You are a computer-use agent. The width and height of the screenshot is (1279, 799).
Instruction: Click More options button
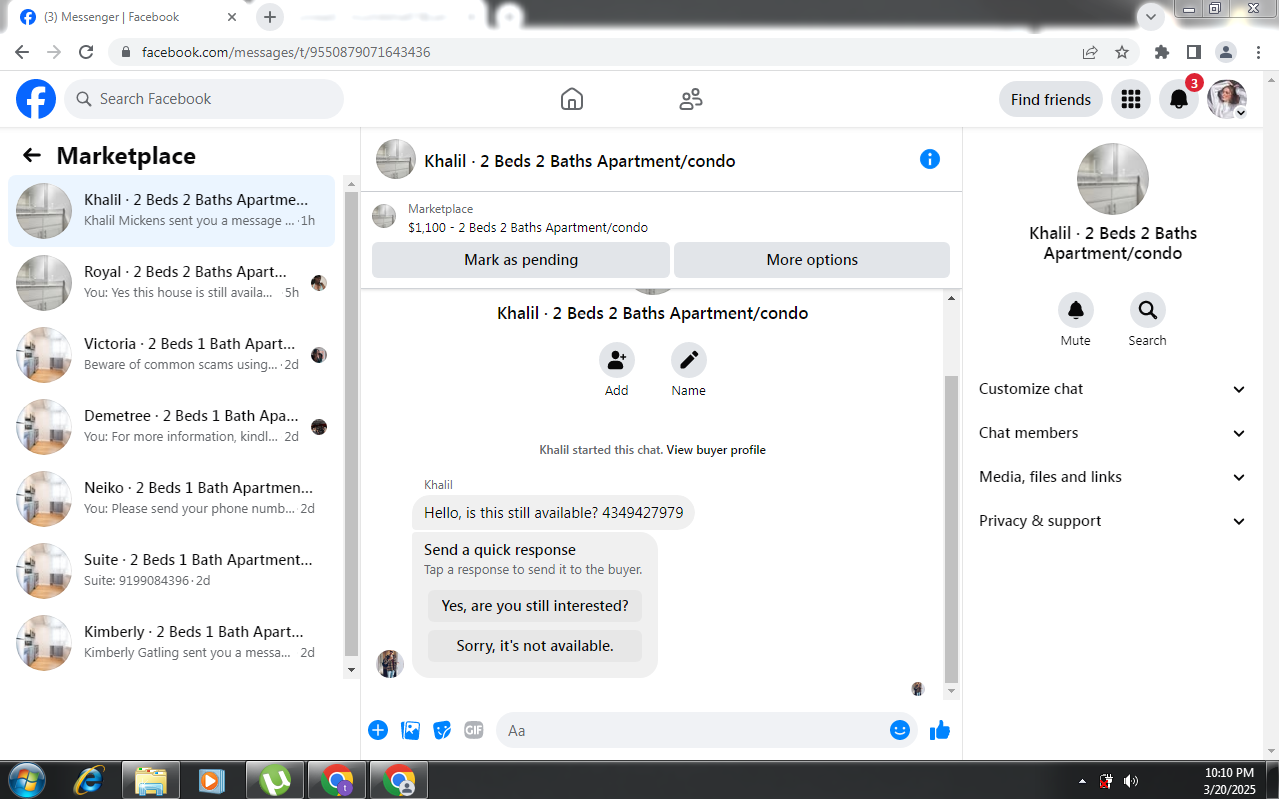812,260
